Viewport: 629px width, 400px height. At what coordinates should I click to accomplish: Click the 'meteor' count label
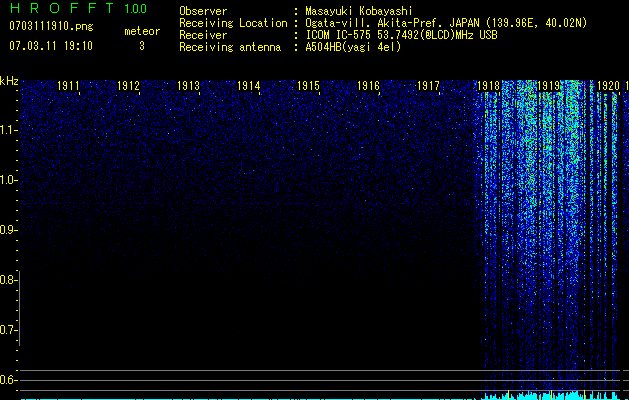click(x=142, y=31)
